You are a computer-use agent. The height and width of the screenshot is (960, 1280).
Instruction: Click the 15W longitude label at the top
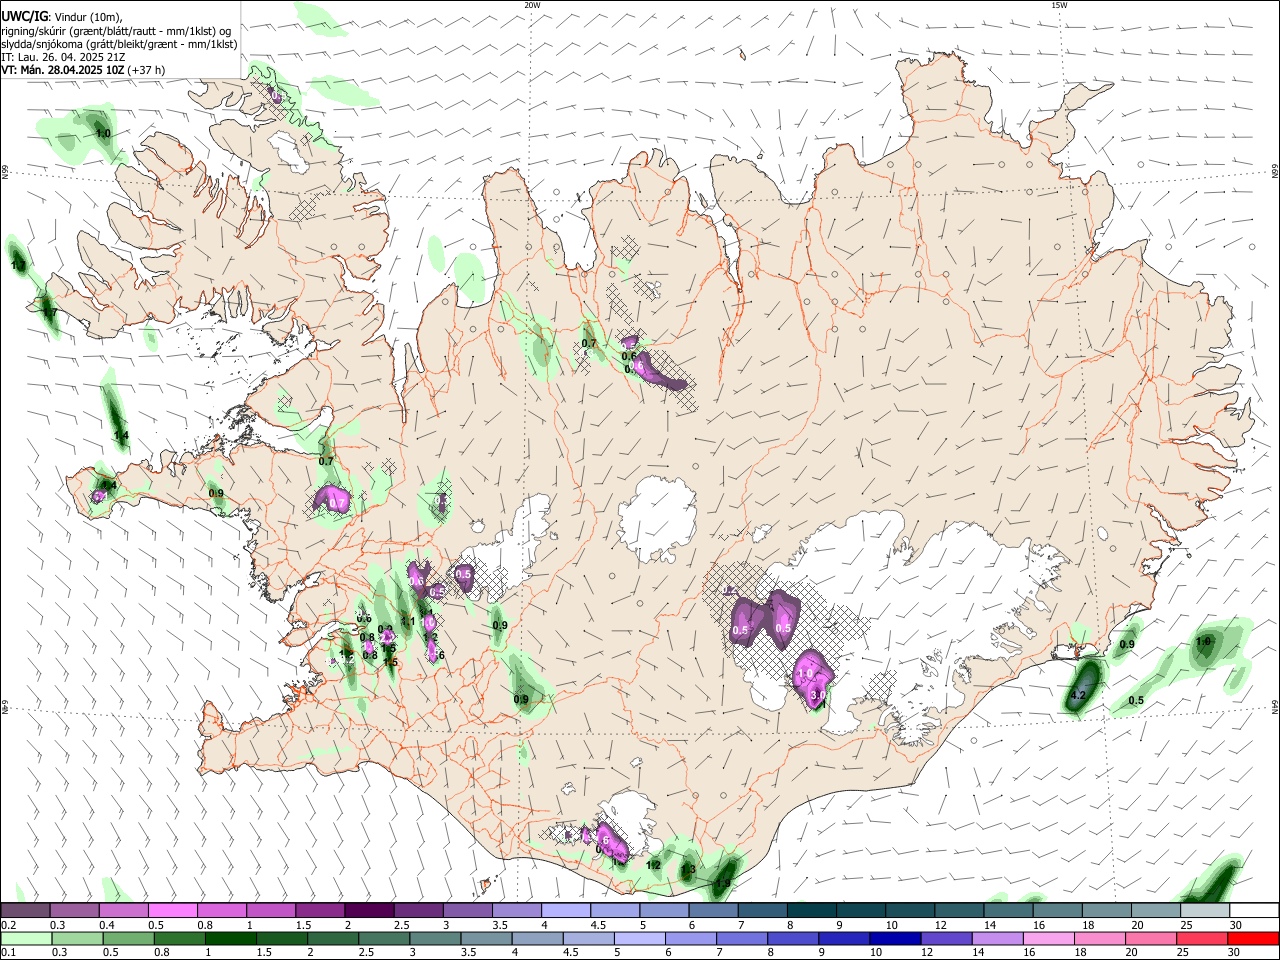(1059, 5)
